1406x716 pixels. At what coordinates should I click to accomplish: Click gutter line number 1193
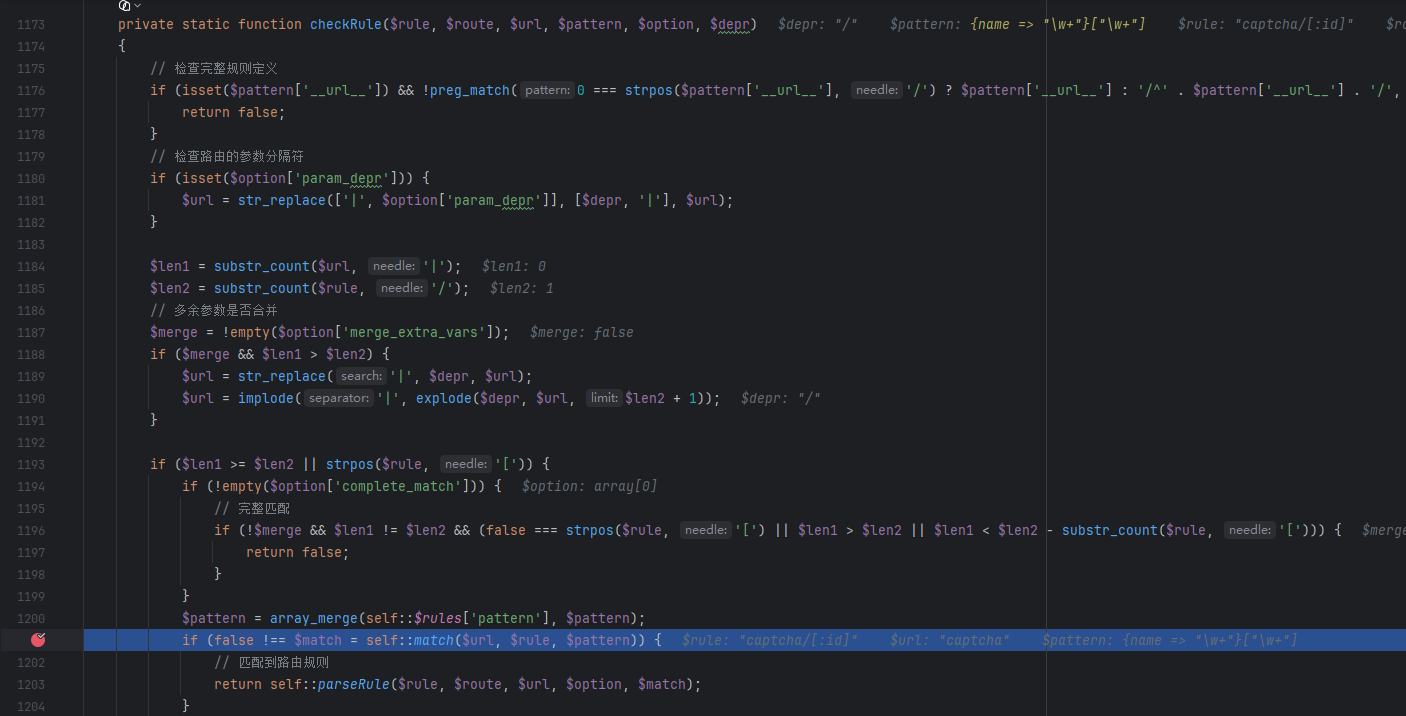pos(31,464)
